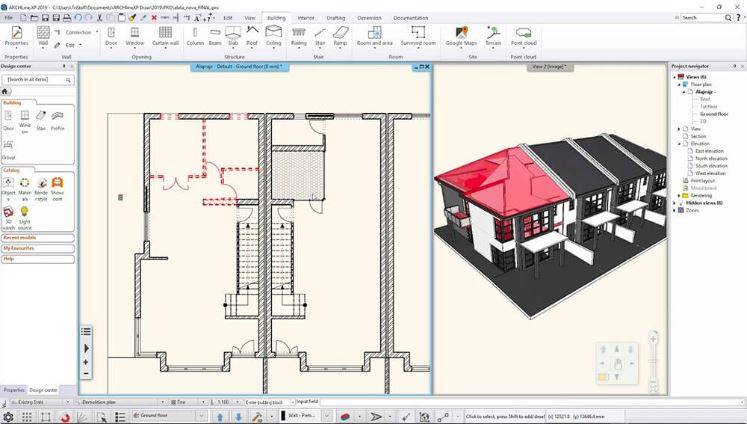Viewport: 747px width, 424px height.
Task: Choose the Ramp tool
Action: 340,36
